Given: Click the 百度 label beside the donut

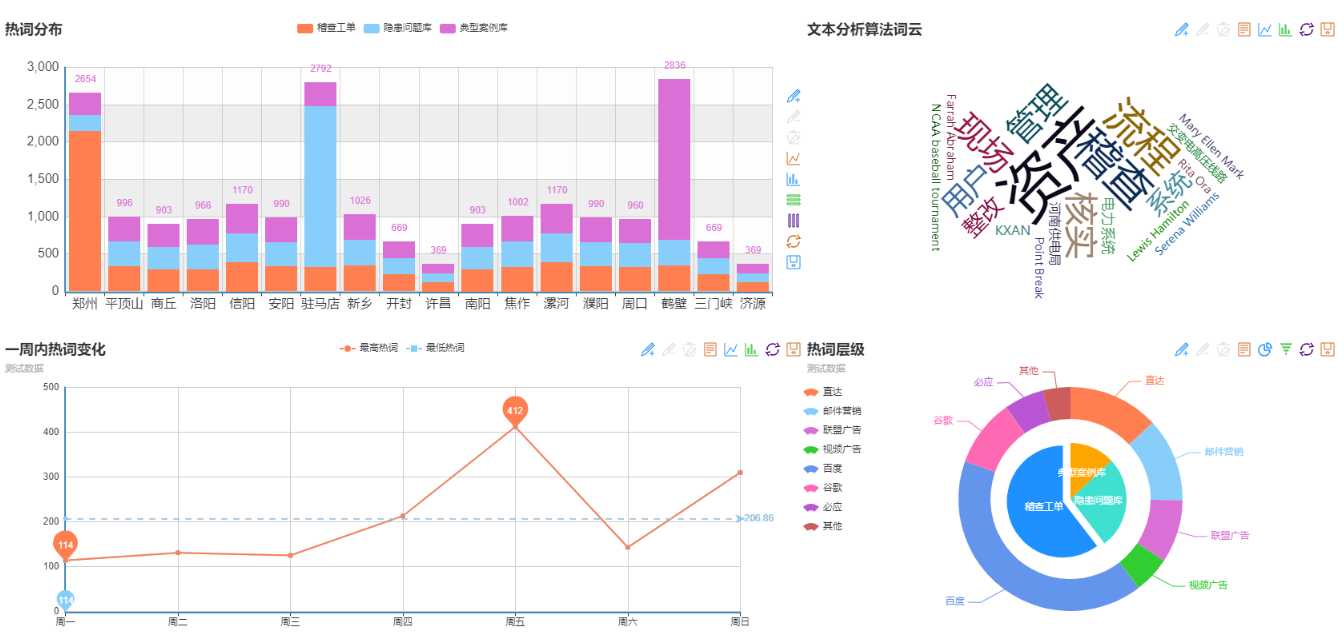Looking at the screenshot, I should click(x=954, y=601).
